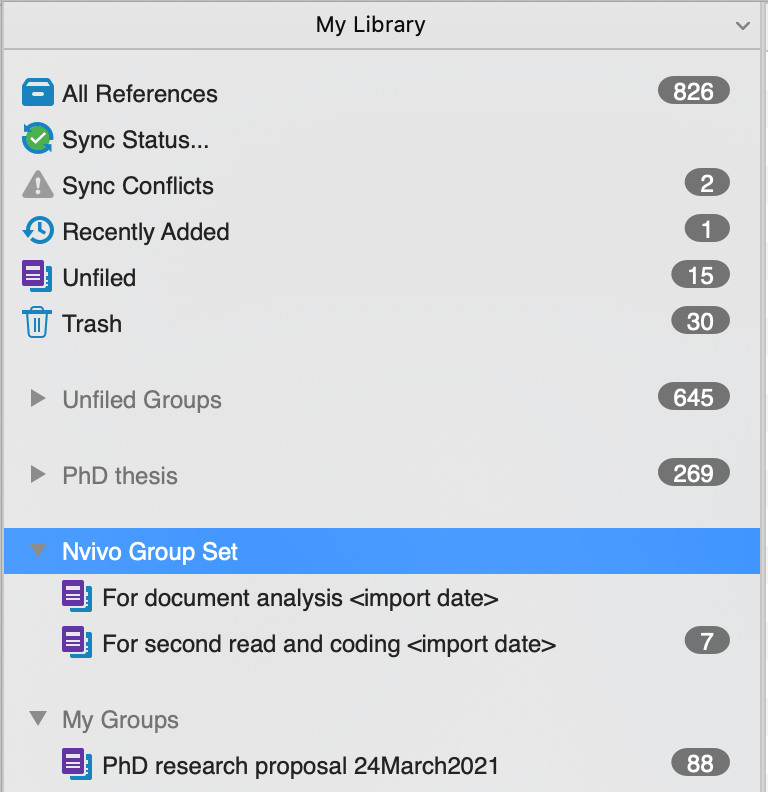The height and width of the screenshot is (792, 768).
Task: Open the My Library header dropdown chevron
Action: pos(742,25)
